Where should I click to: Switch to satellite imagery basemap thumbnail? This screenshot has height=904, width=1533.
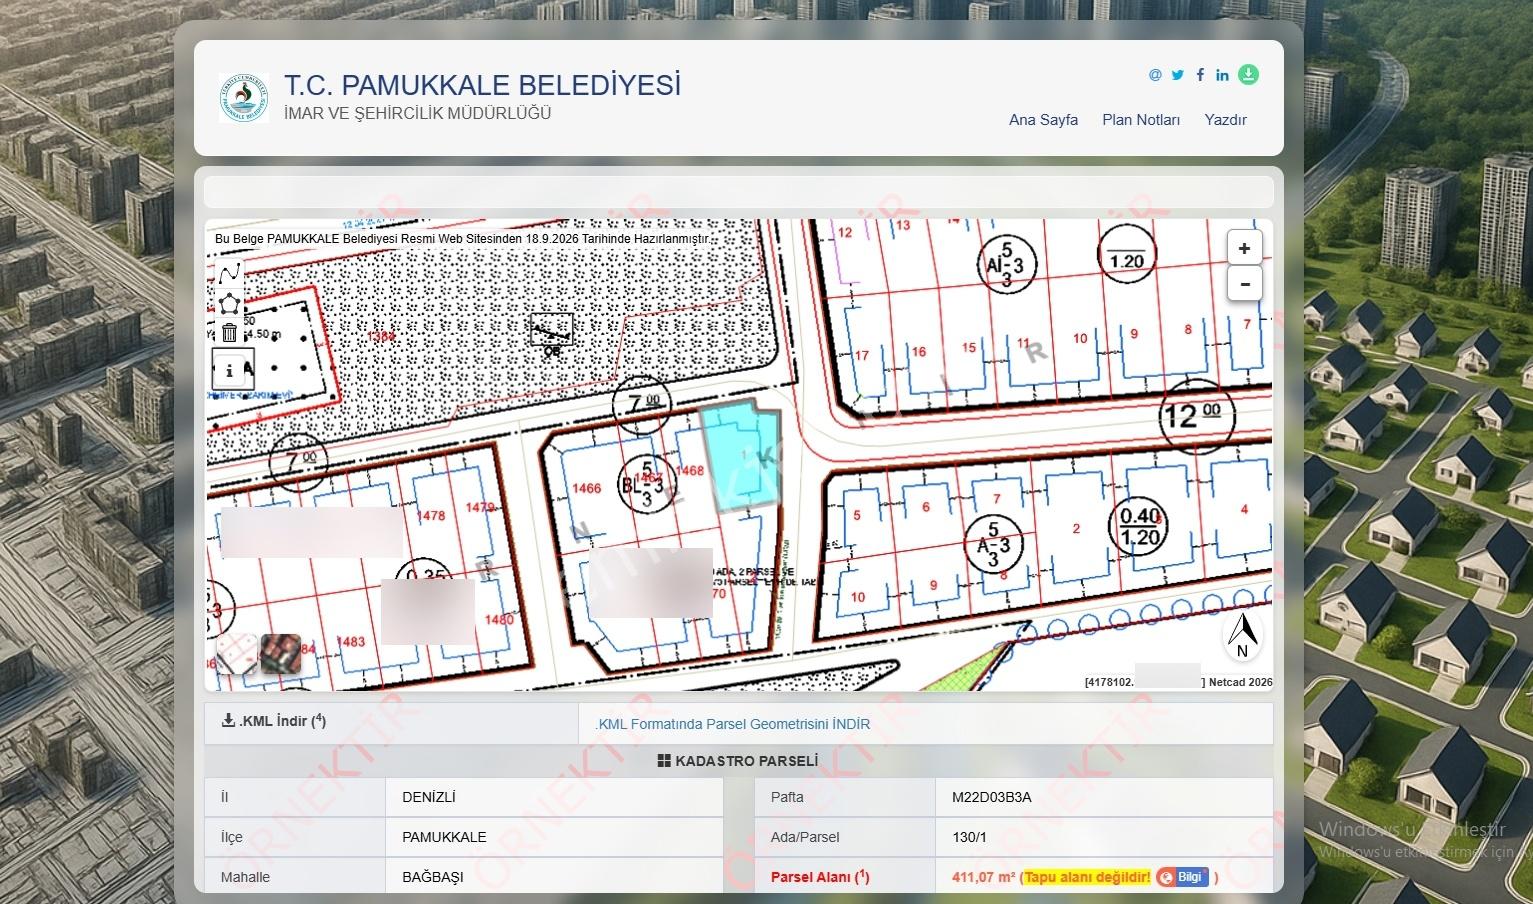[x=281, y=654]
